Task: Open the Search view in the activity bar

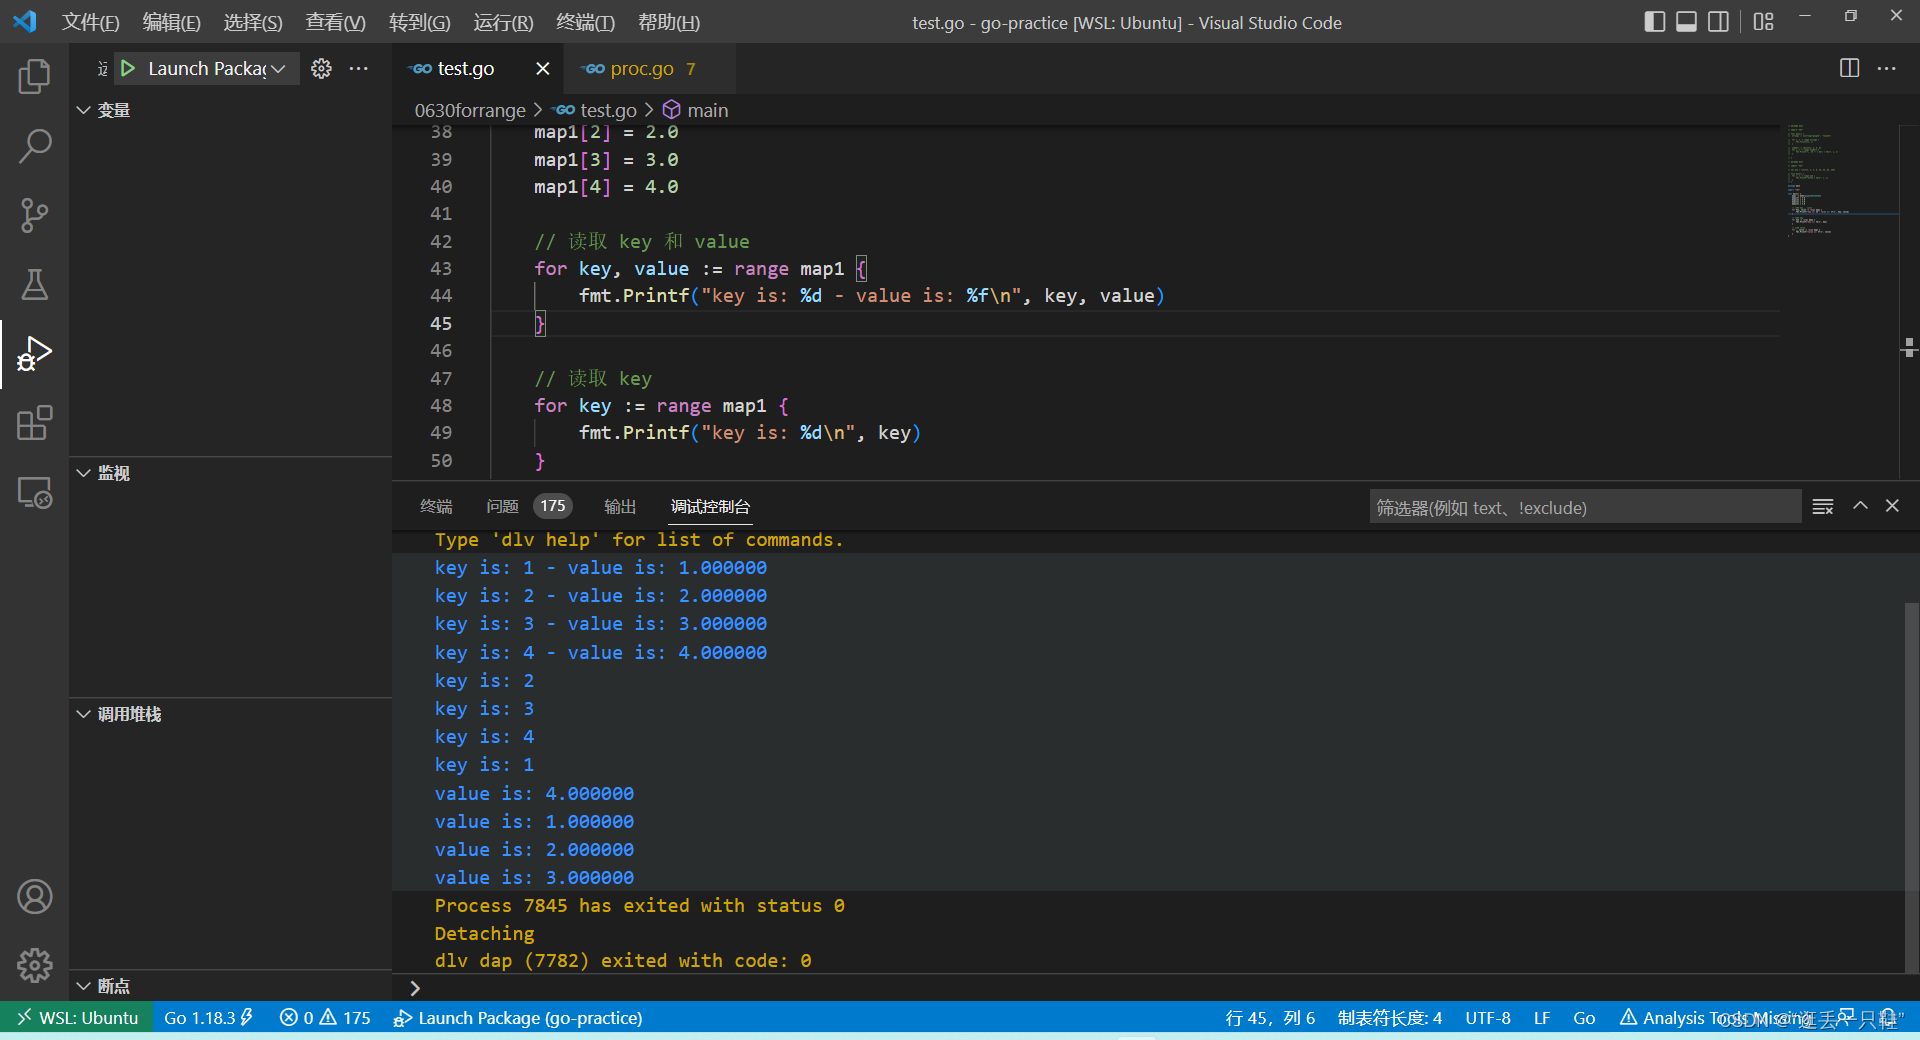Action: click(x=34, y=146)
